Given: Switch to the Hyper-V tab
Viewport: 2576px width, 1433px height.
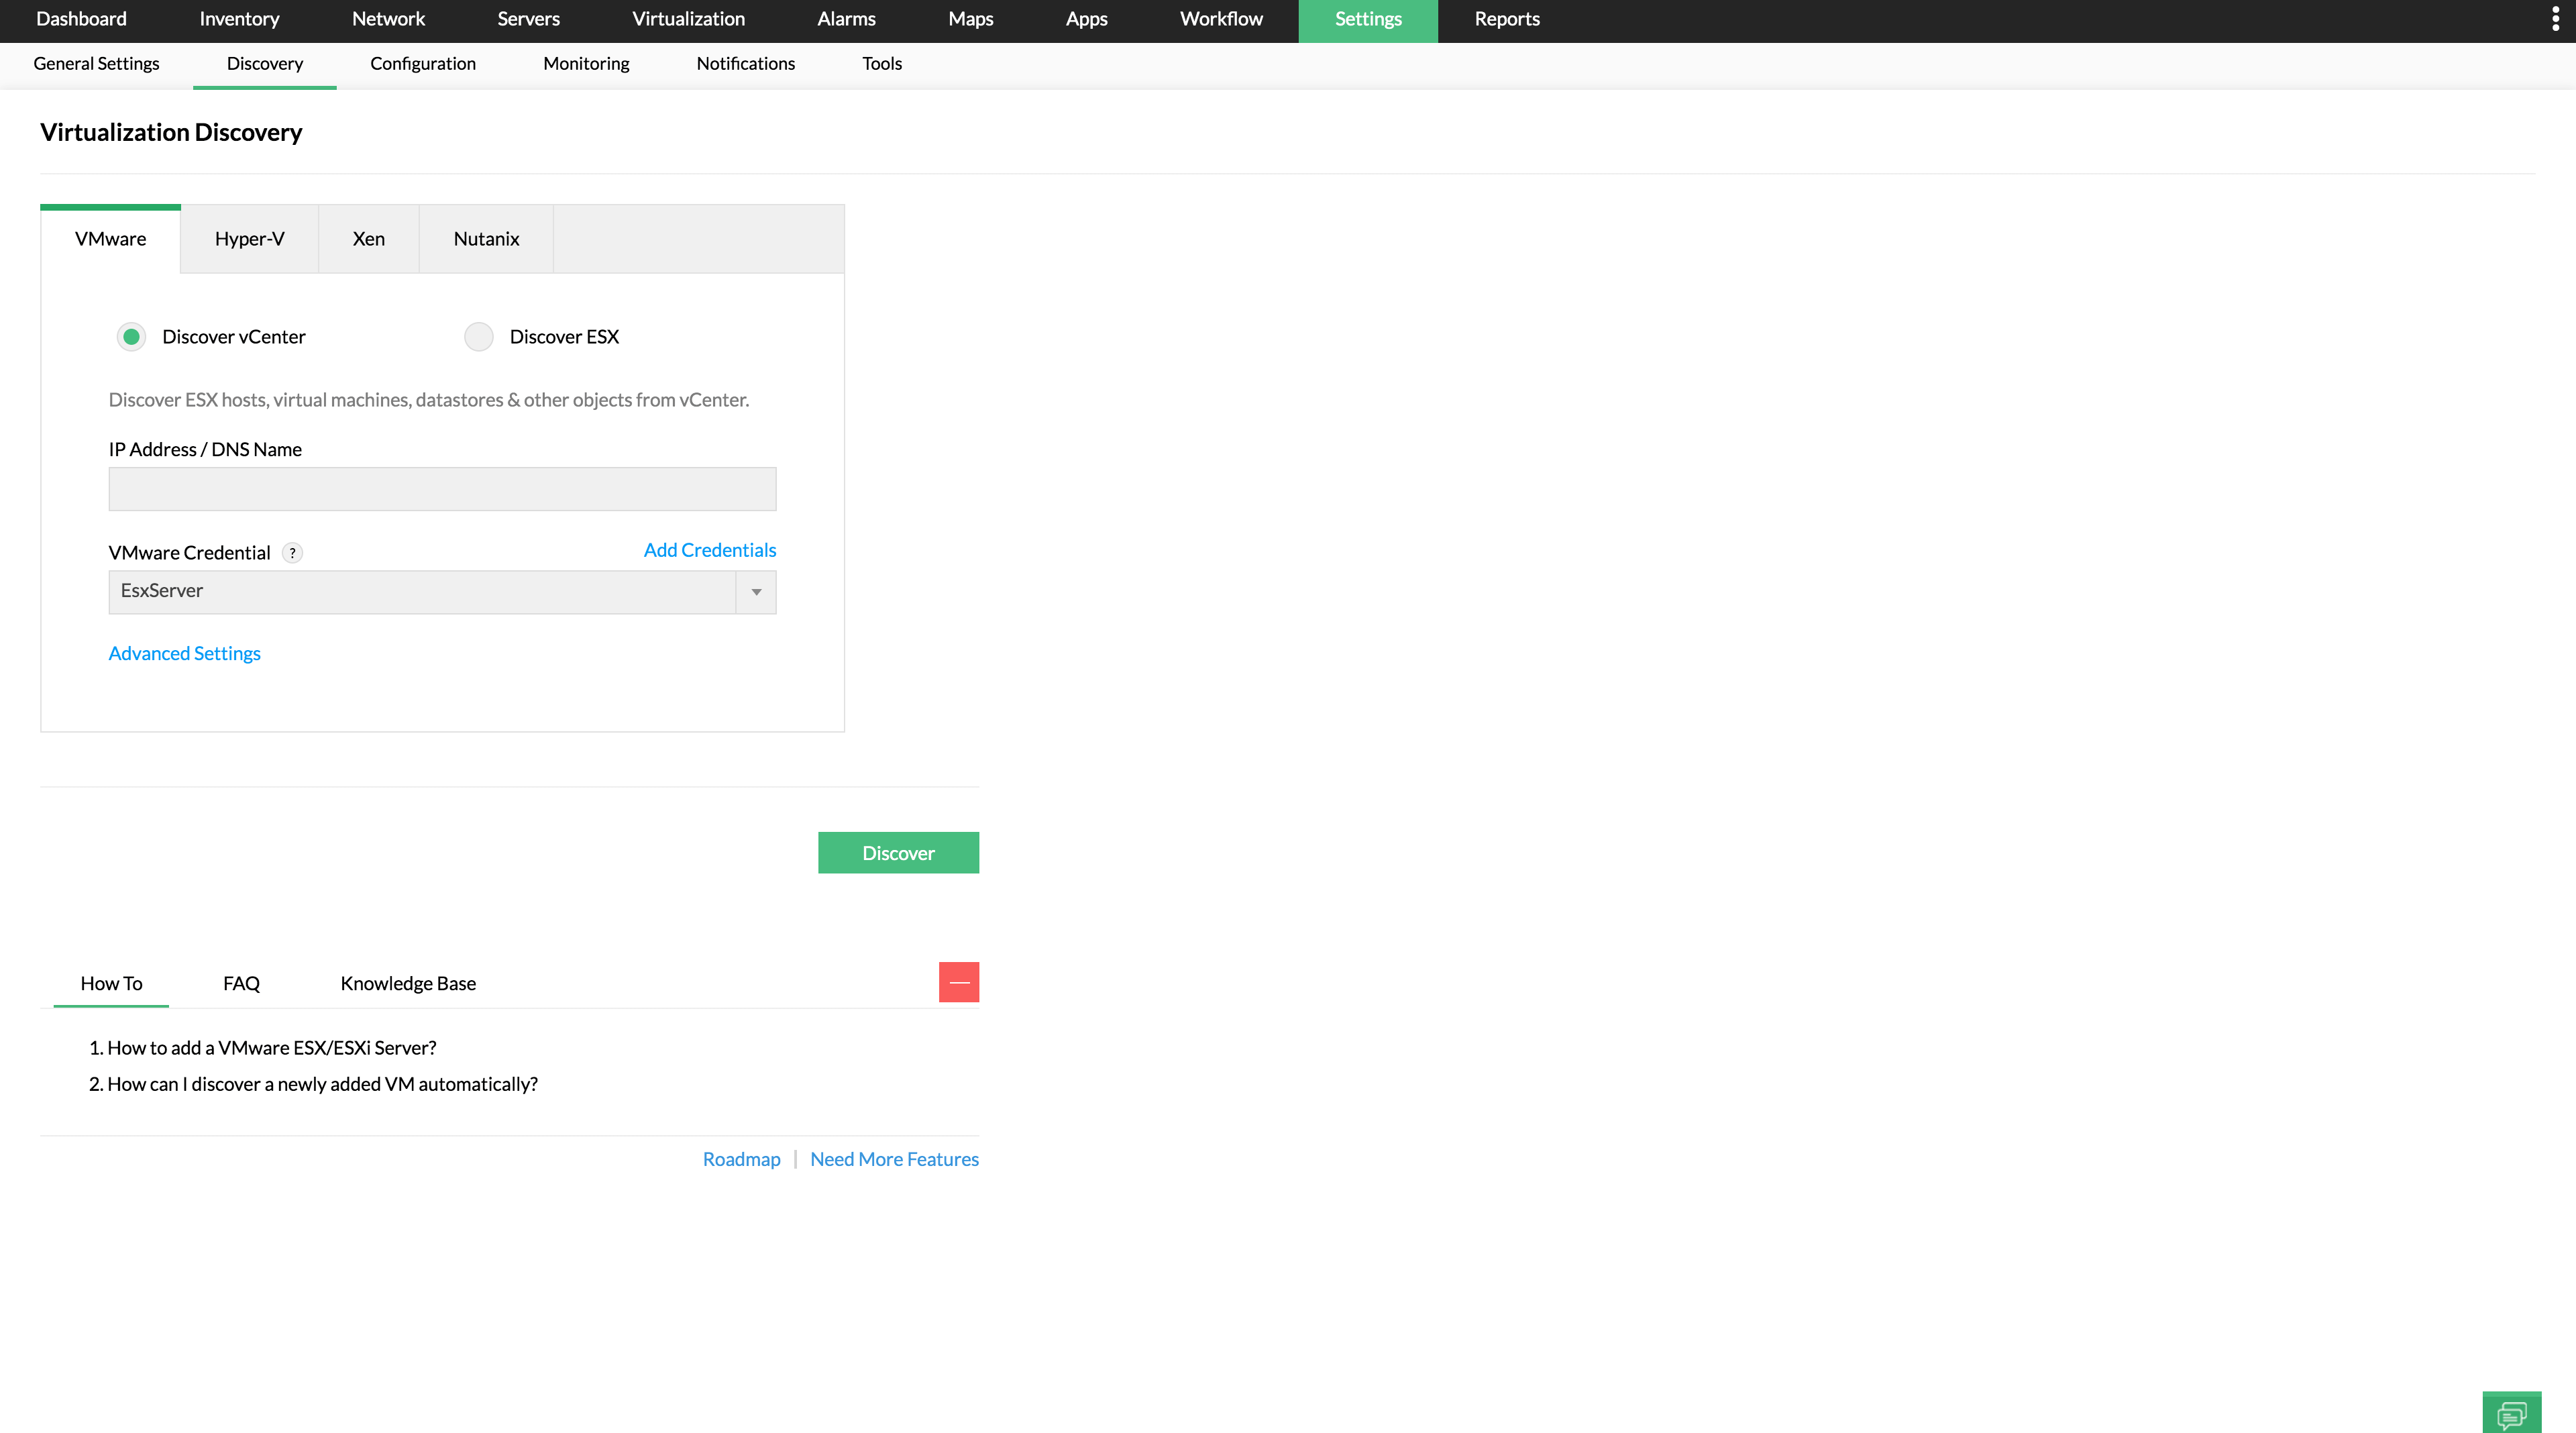Looking at the screenshot, I should (249, 239).
